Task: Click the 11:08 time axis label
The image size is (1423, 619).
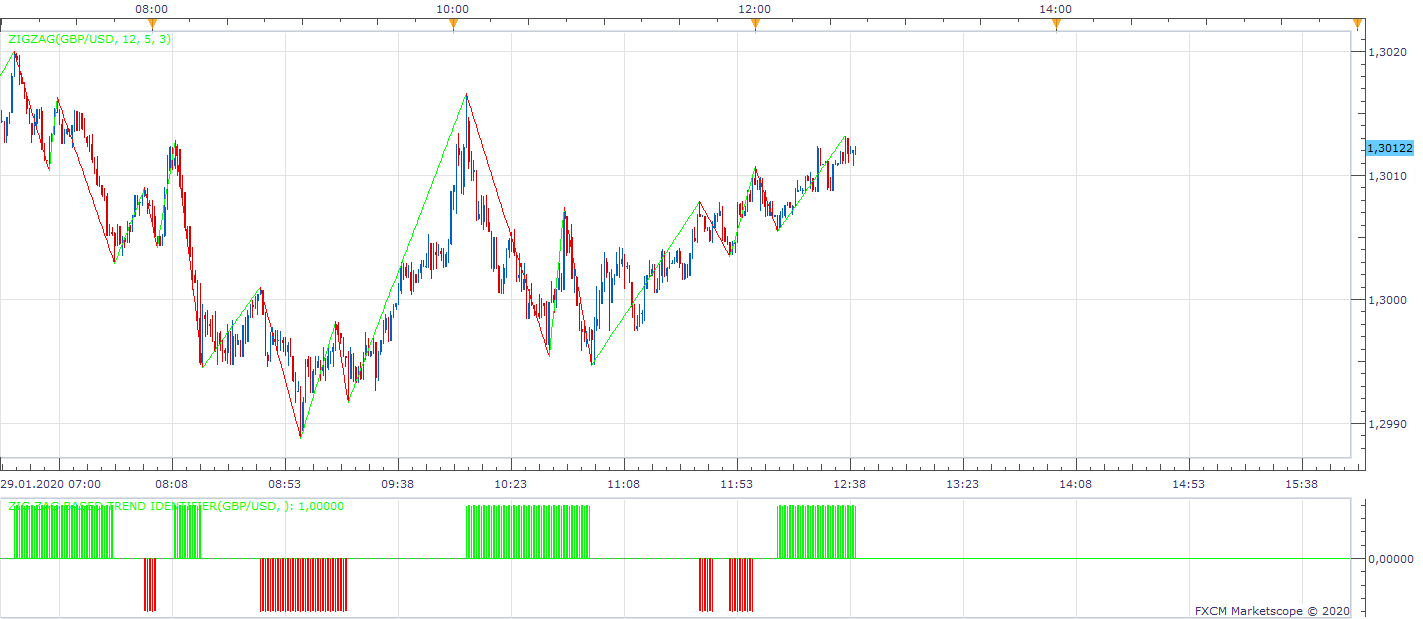Action: [624, 483]
